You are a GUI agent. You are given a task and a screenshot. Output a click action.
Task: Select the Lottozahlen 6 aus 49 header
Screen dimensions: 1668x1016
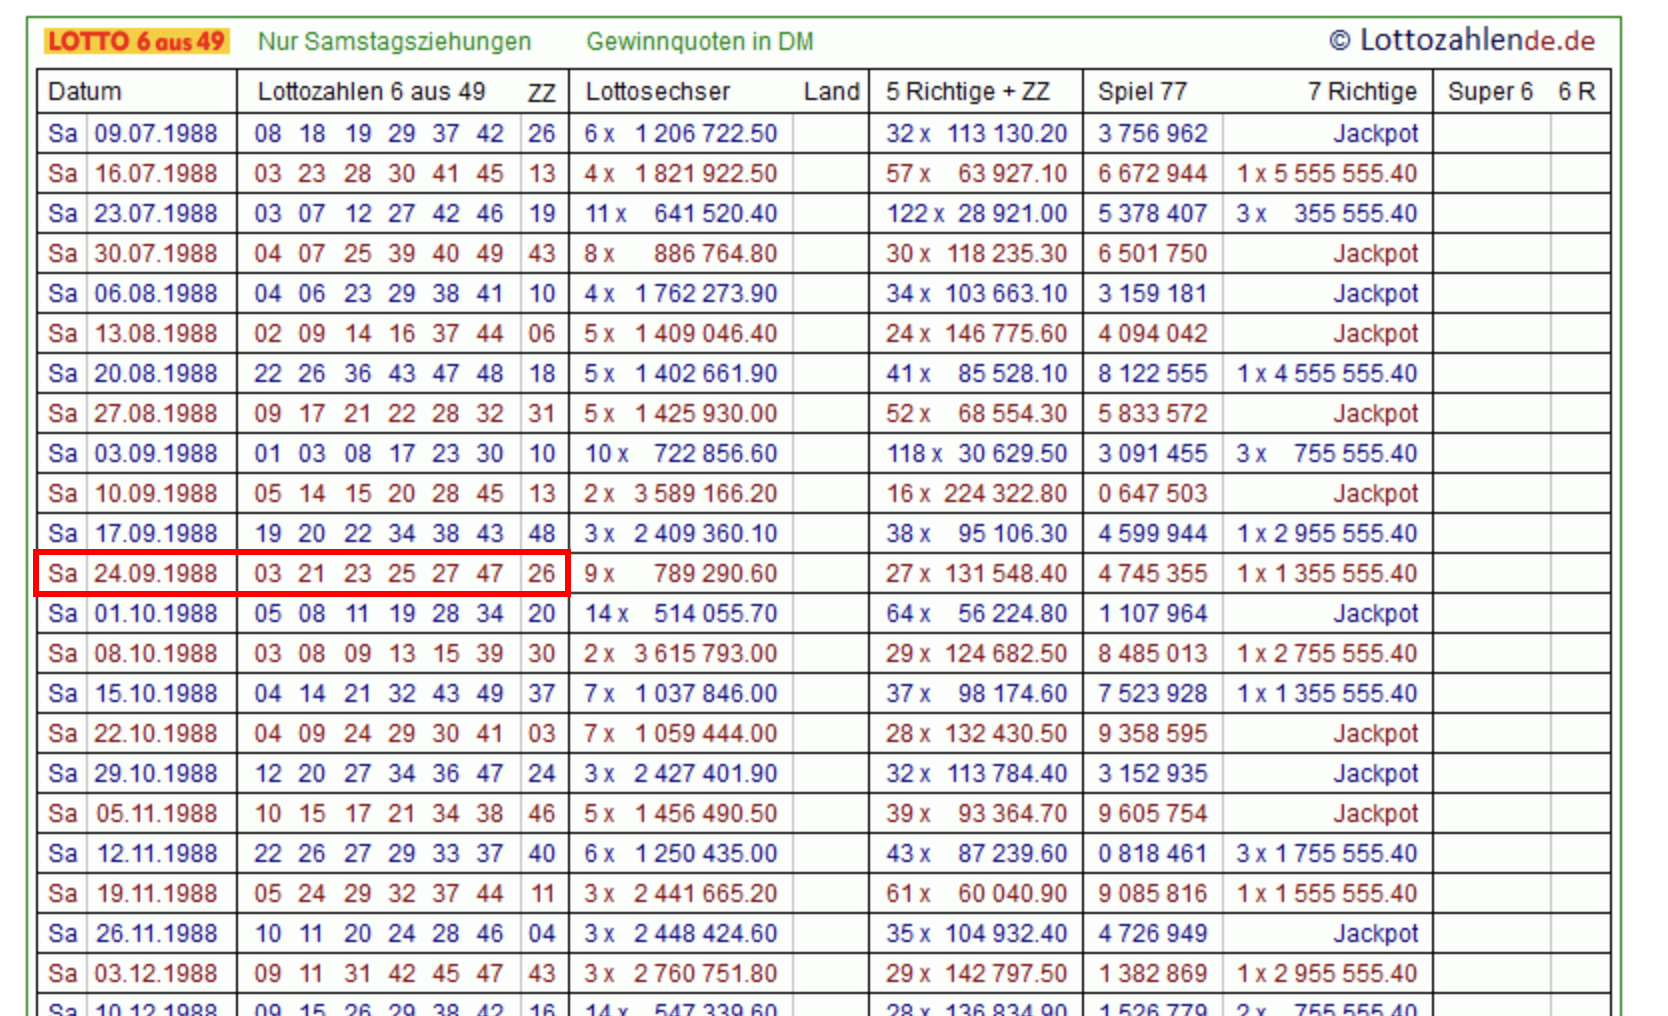coord(371,91)
